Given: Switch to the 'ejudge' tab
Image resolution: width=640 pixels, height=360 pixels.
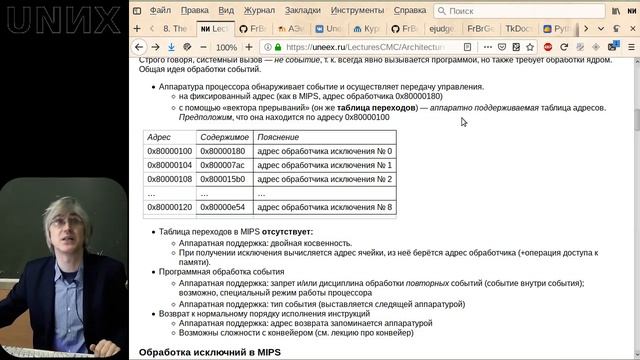Looking at the screenshot, I should tap(442, 29).
